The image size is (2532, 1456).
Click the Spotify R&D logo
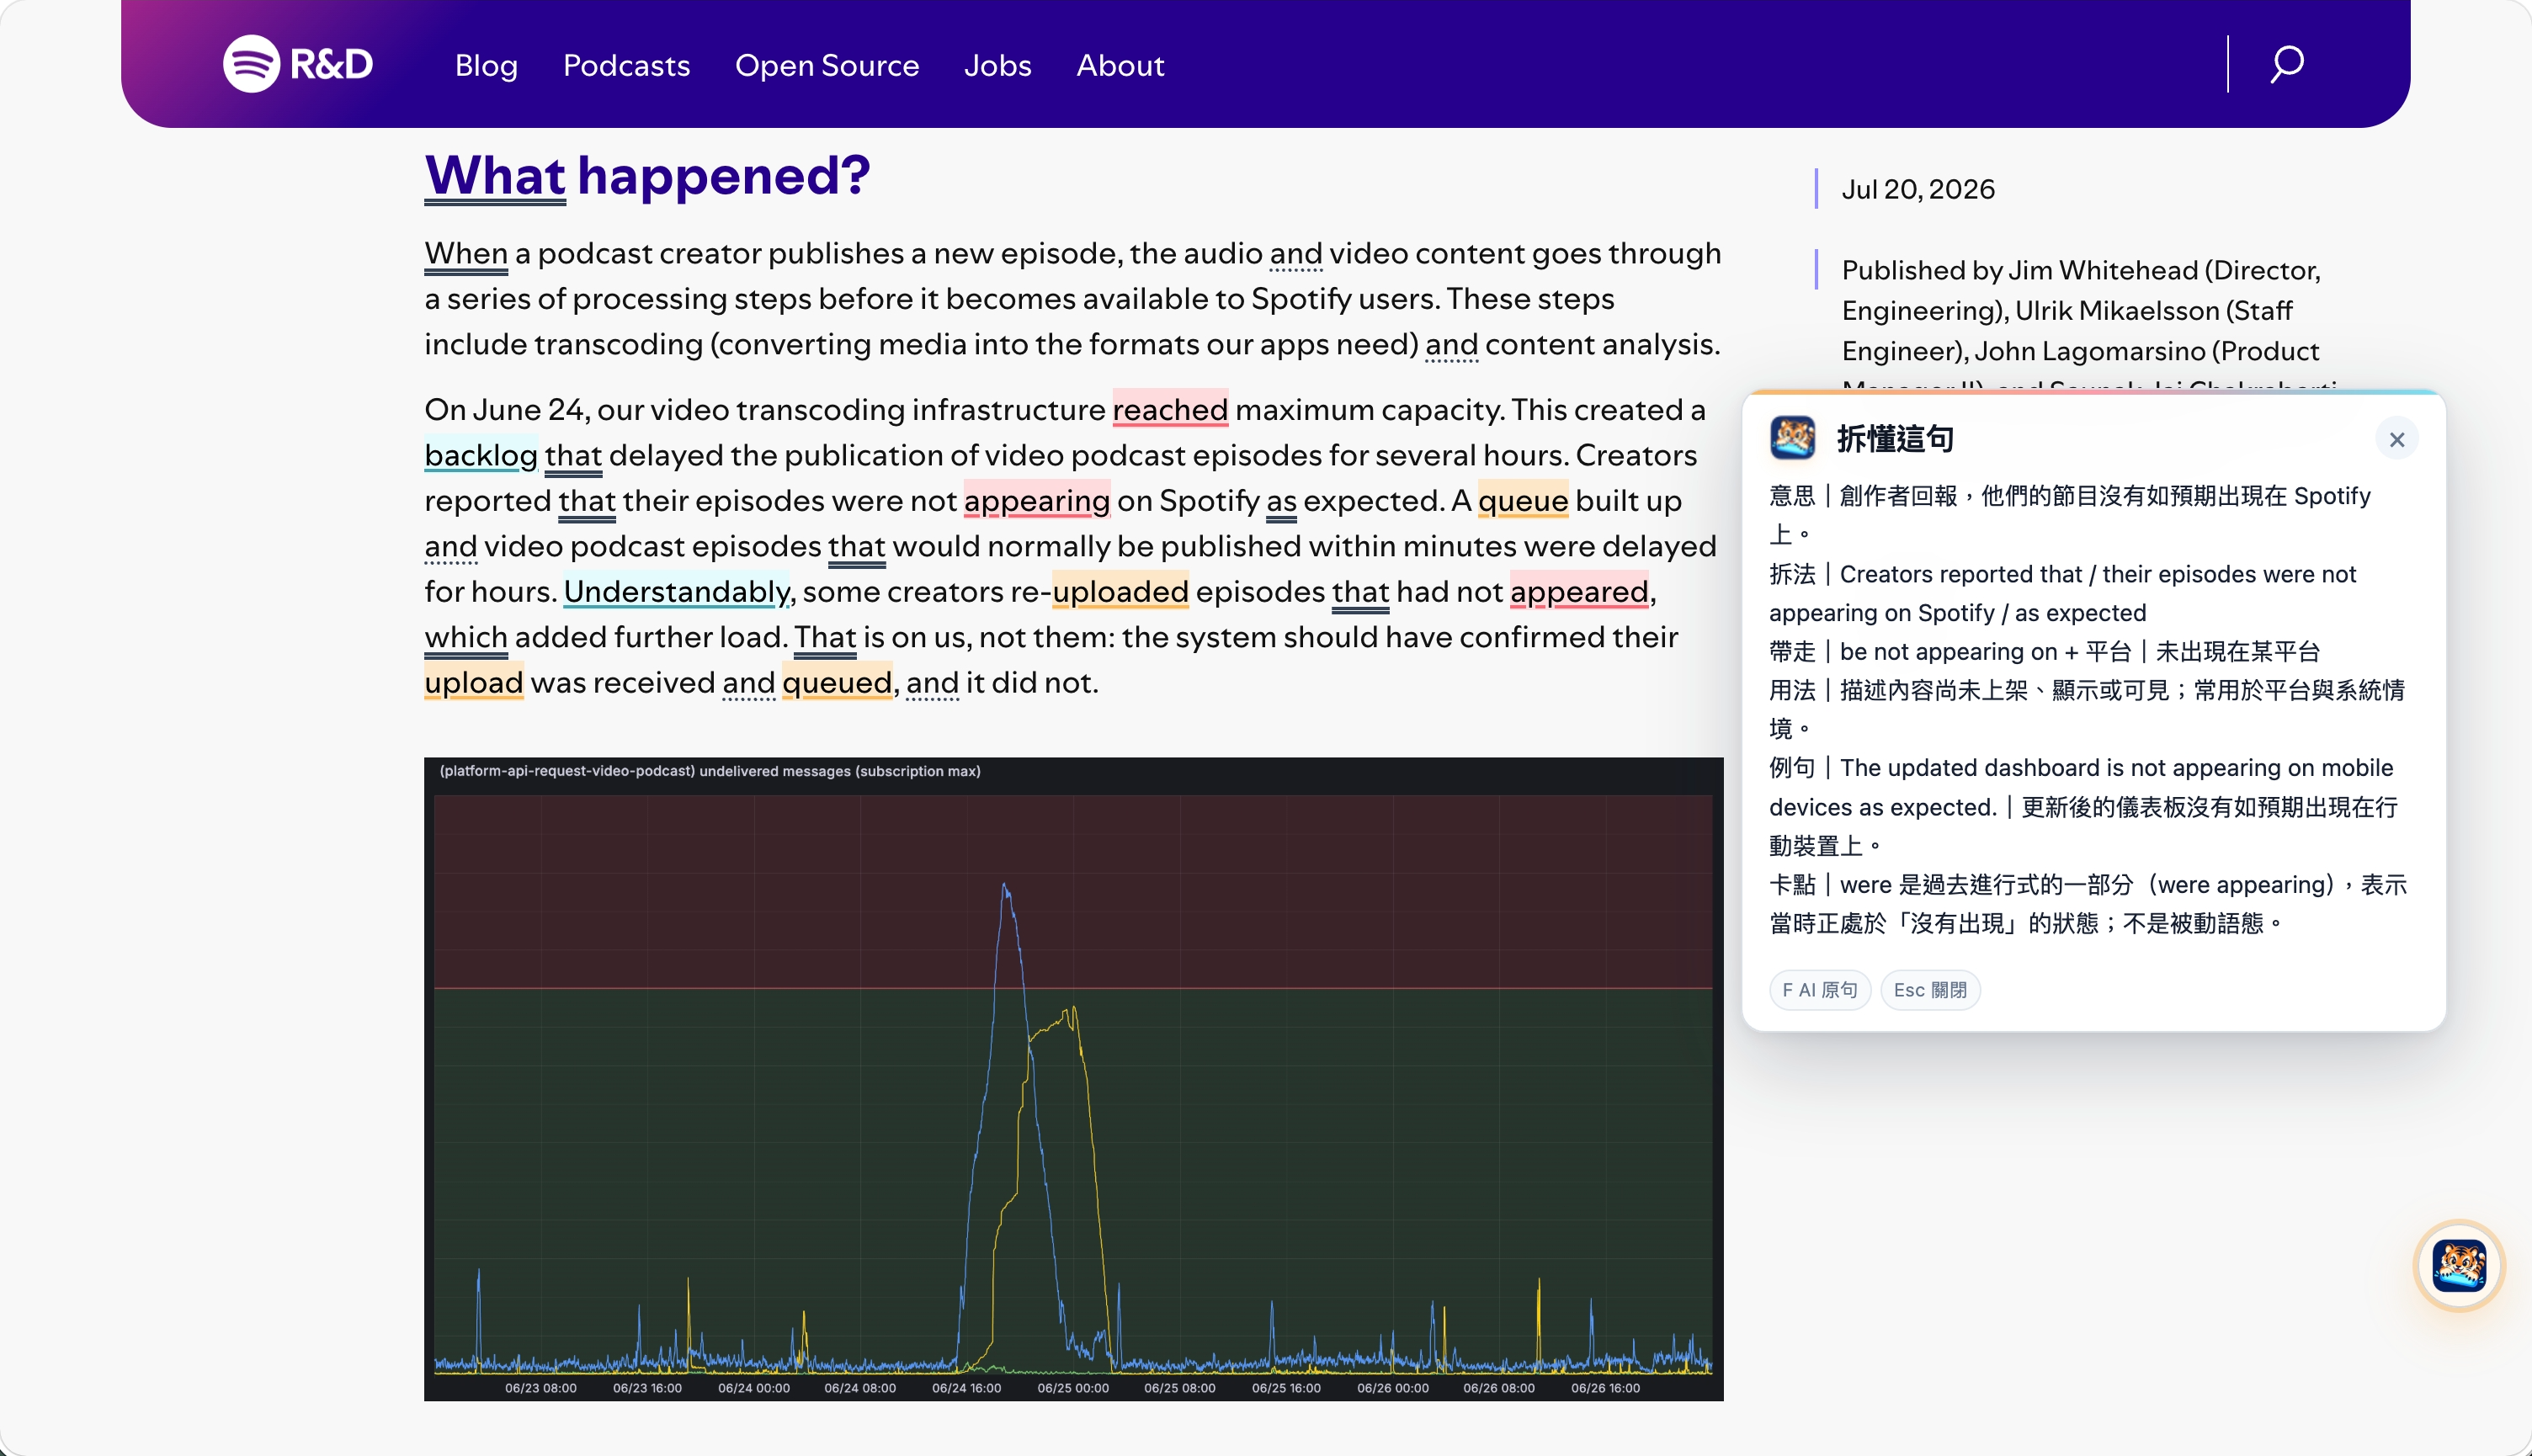pyautogui.click(x=298, y=64)
